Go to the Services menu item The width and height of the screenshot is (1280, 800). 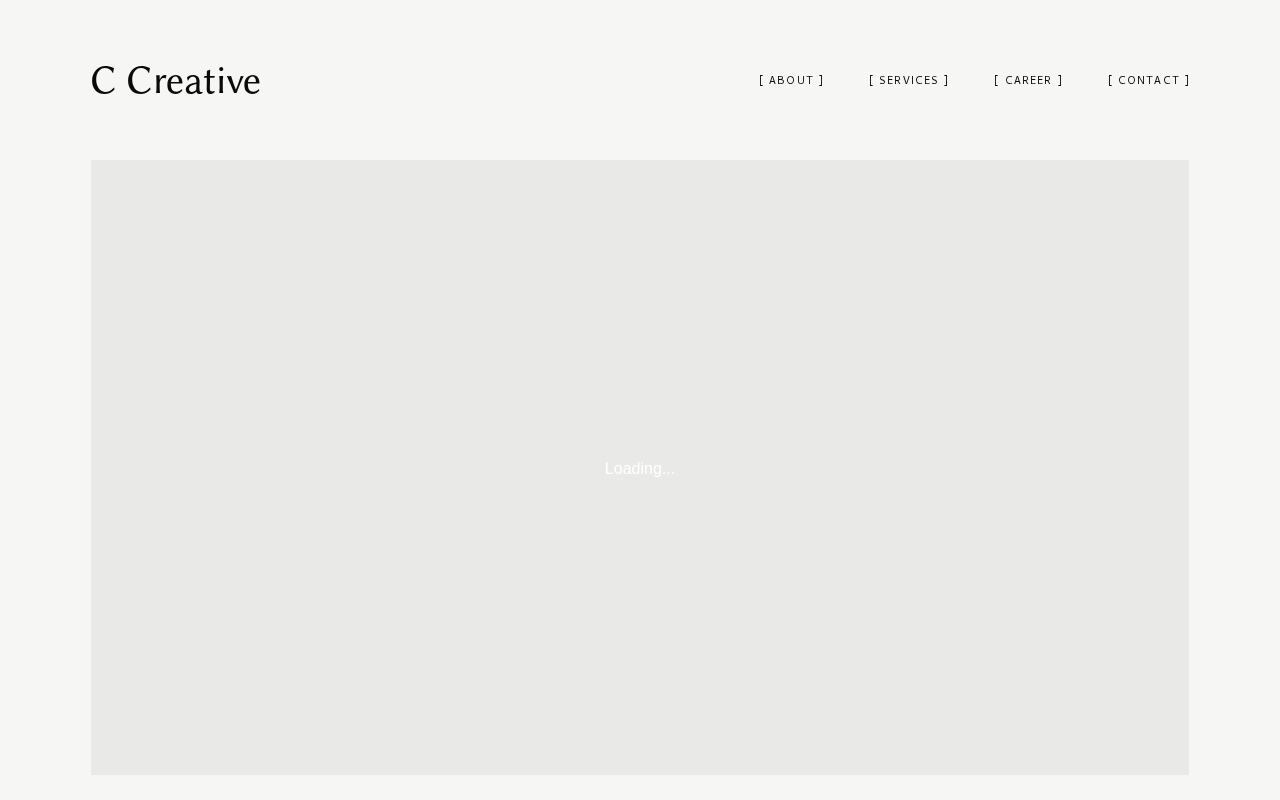[x=909, y=80]
